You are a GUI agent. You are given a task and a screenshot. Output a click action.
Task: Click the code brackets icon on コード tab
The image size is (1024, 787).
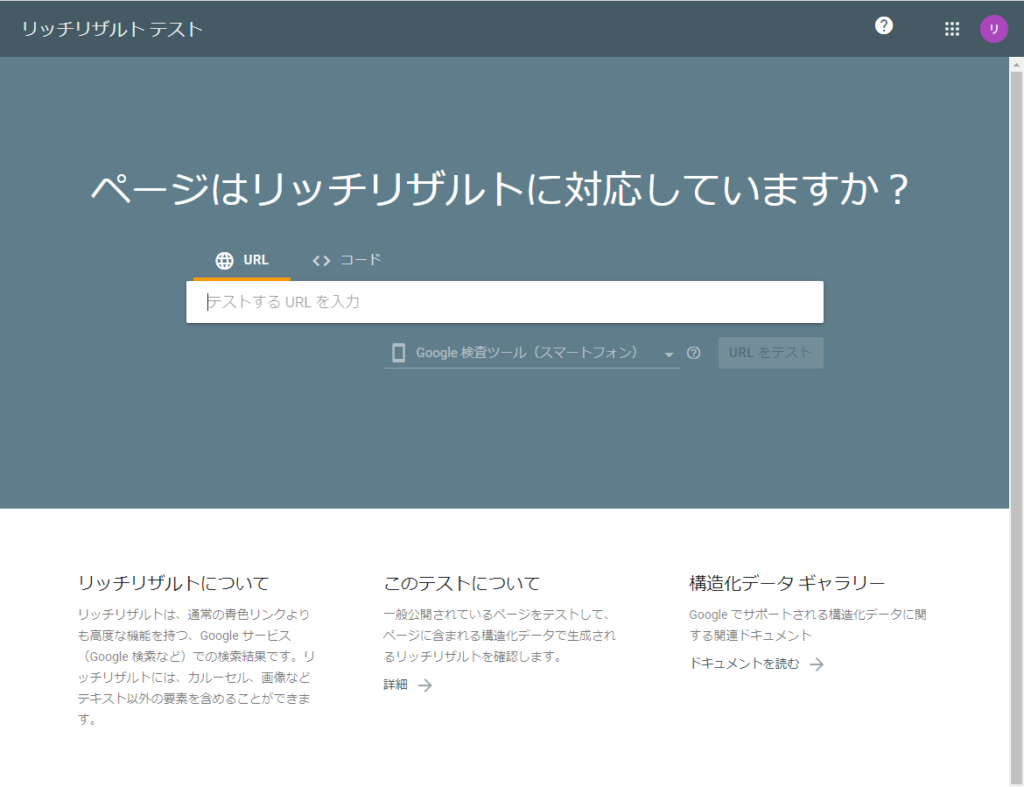(321, 261)
